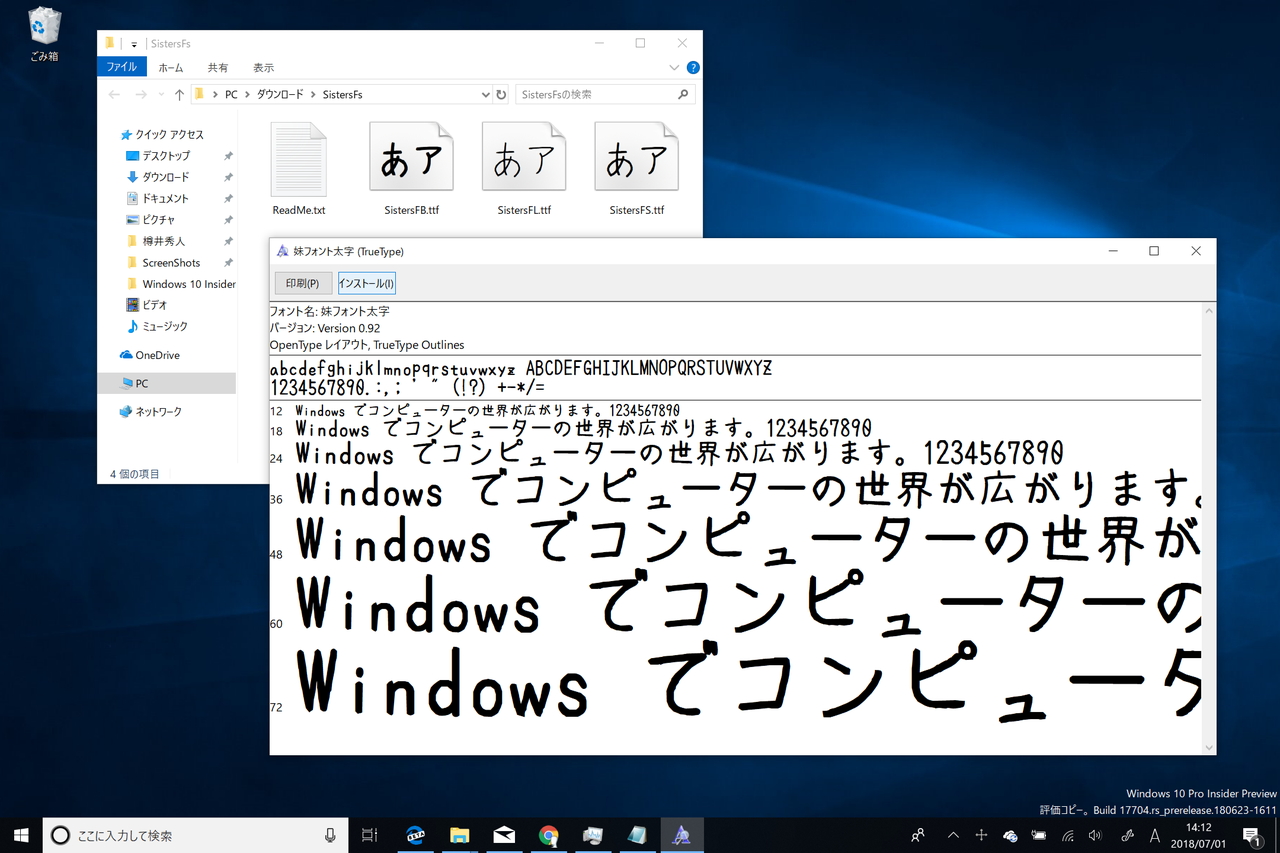This screenshot has height=853, width=1280.
Task: Unpin ドキュメント from Quick access
Action: pyautogui.click(x=226, y=198)
